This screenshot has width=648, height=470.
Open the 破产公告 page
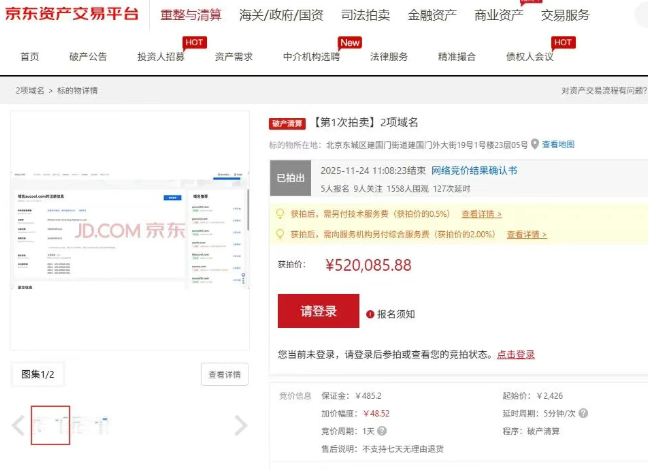[88, 57]
